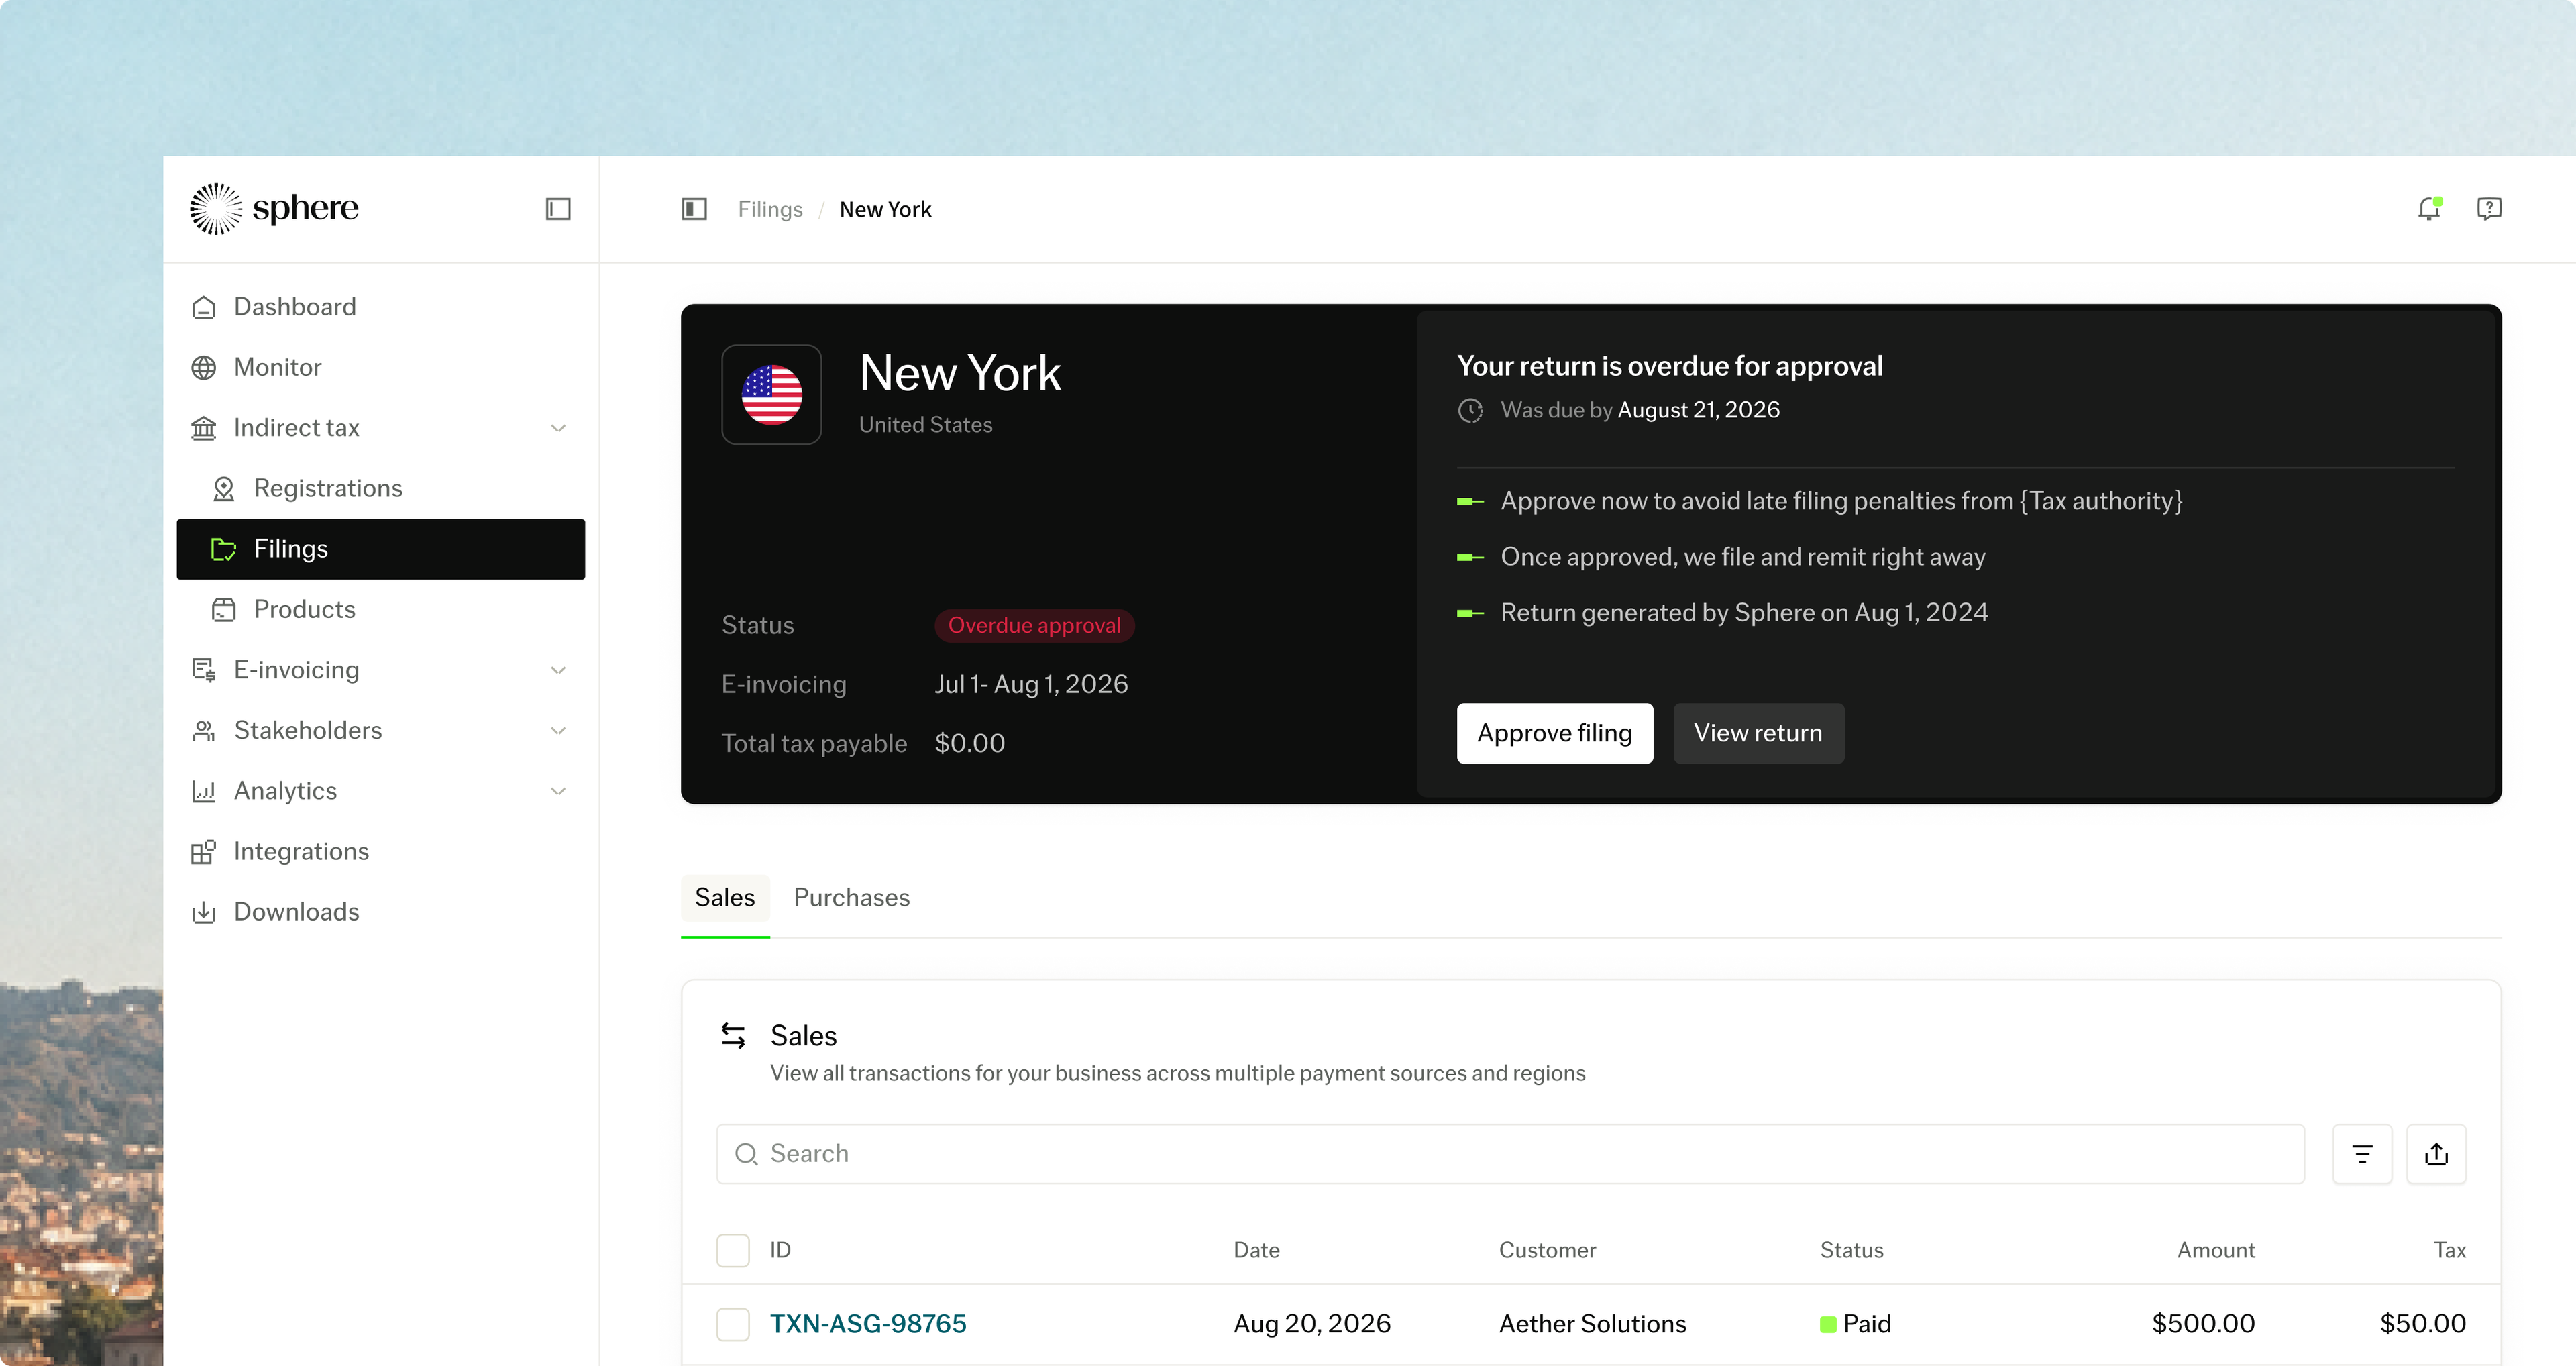Go to the Filings breadcrumb link

point(770,209)
